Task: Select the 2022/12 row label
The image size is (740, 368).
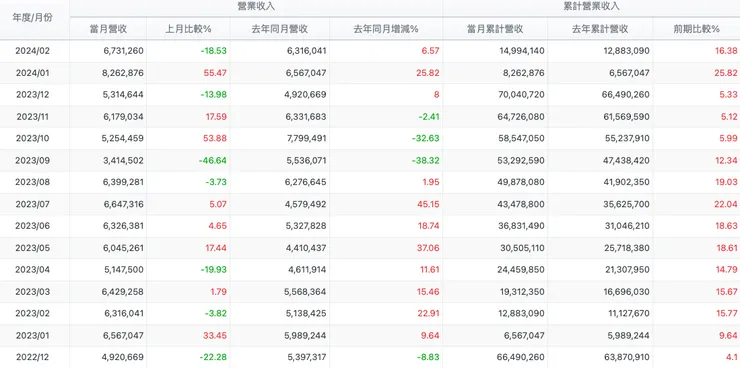Action: [33, 357]
